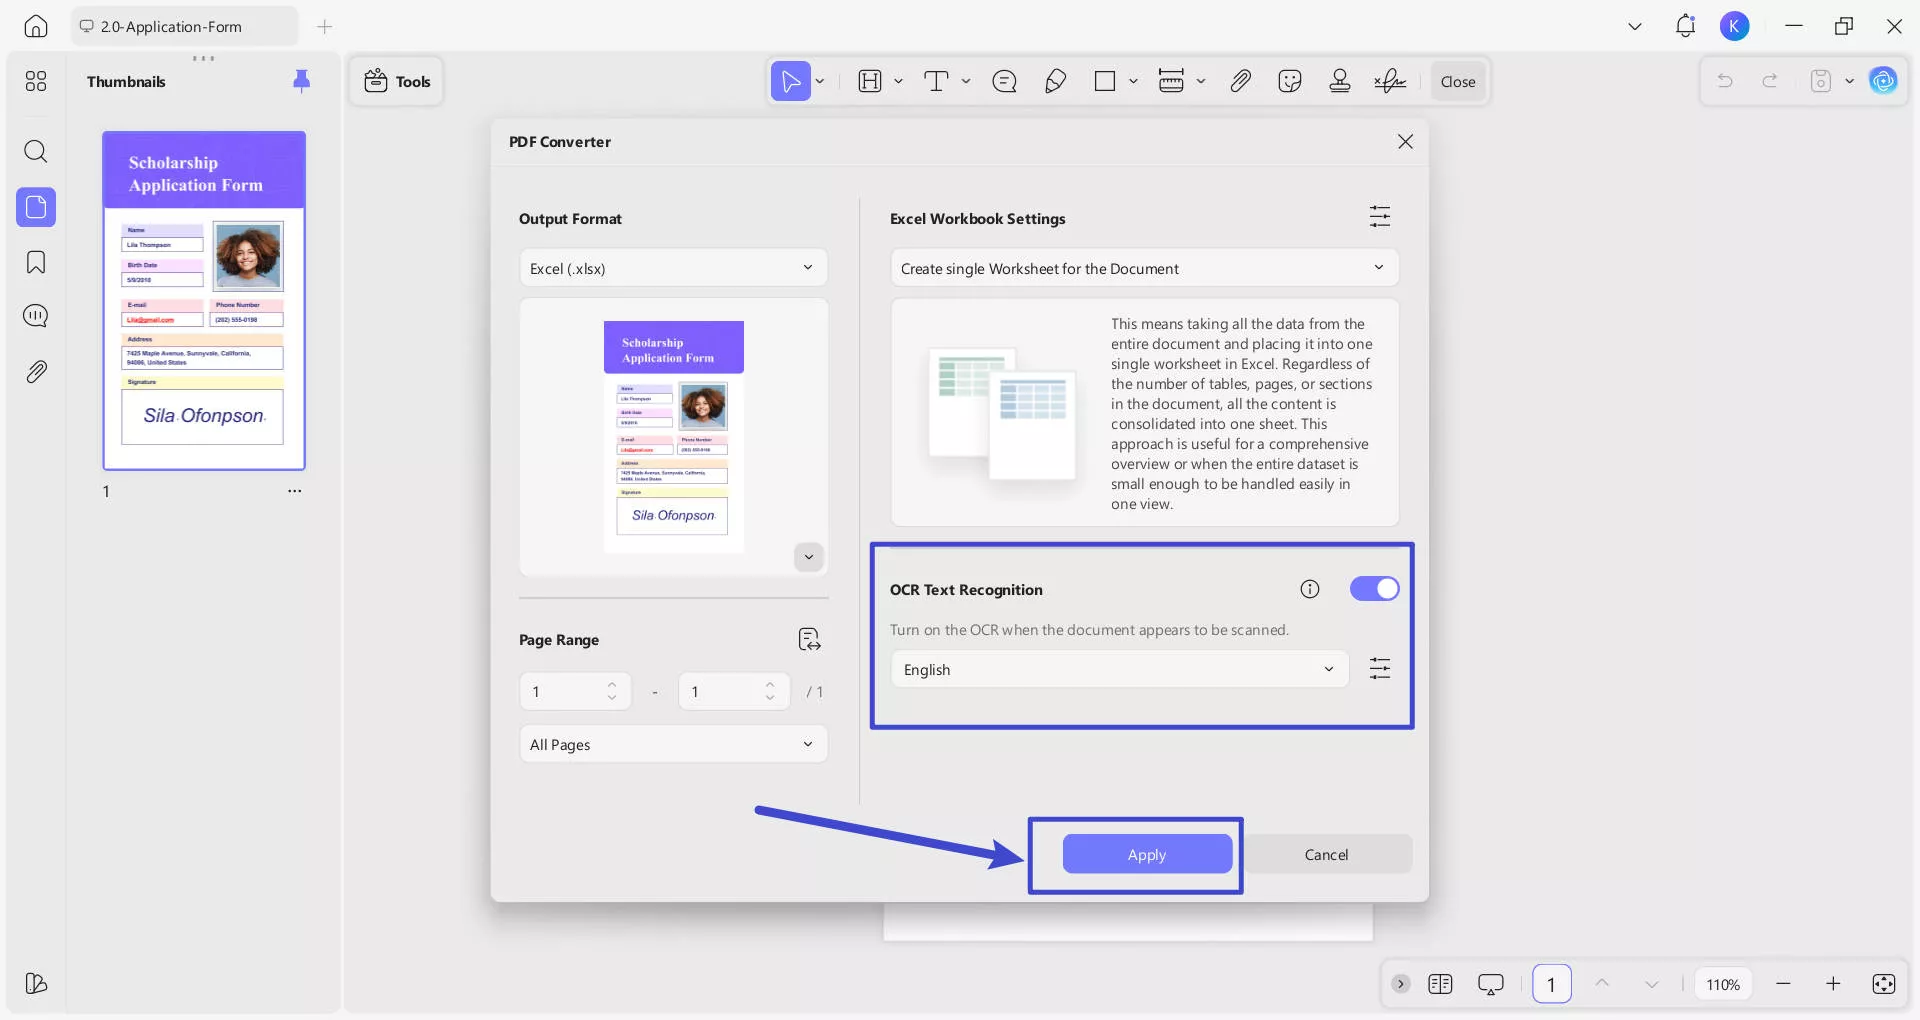Undo the last action
The width and height of the screenshot is (1920, 1020).
pyautogui.click(x=1725, y=81)
